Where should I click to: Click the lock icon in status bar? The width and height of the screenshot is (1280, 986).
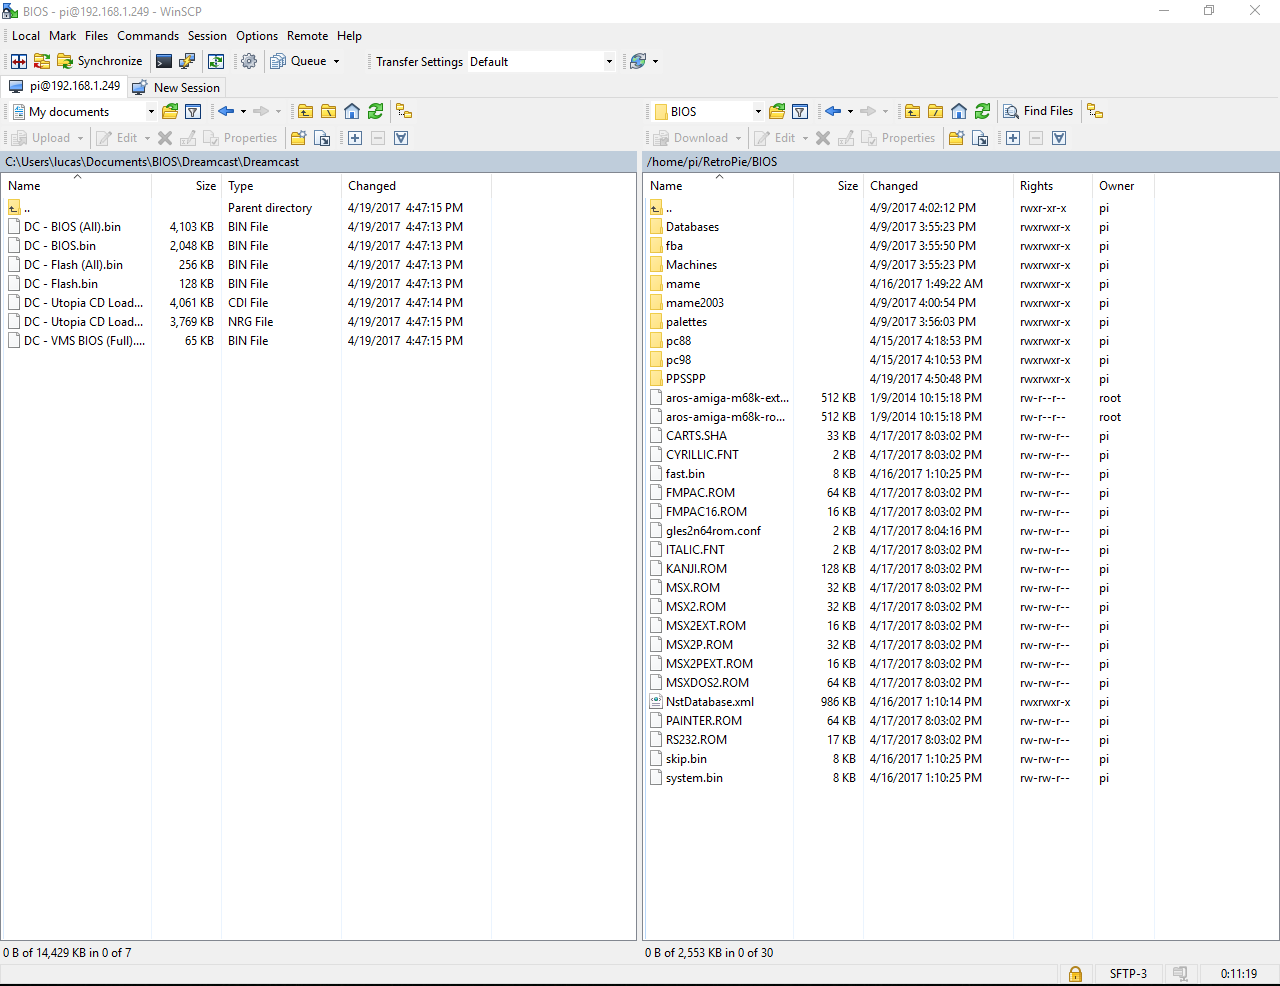[1075, 974]
